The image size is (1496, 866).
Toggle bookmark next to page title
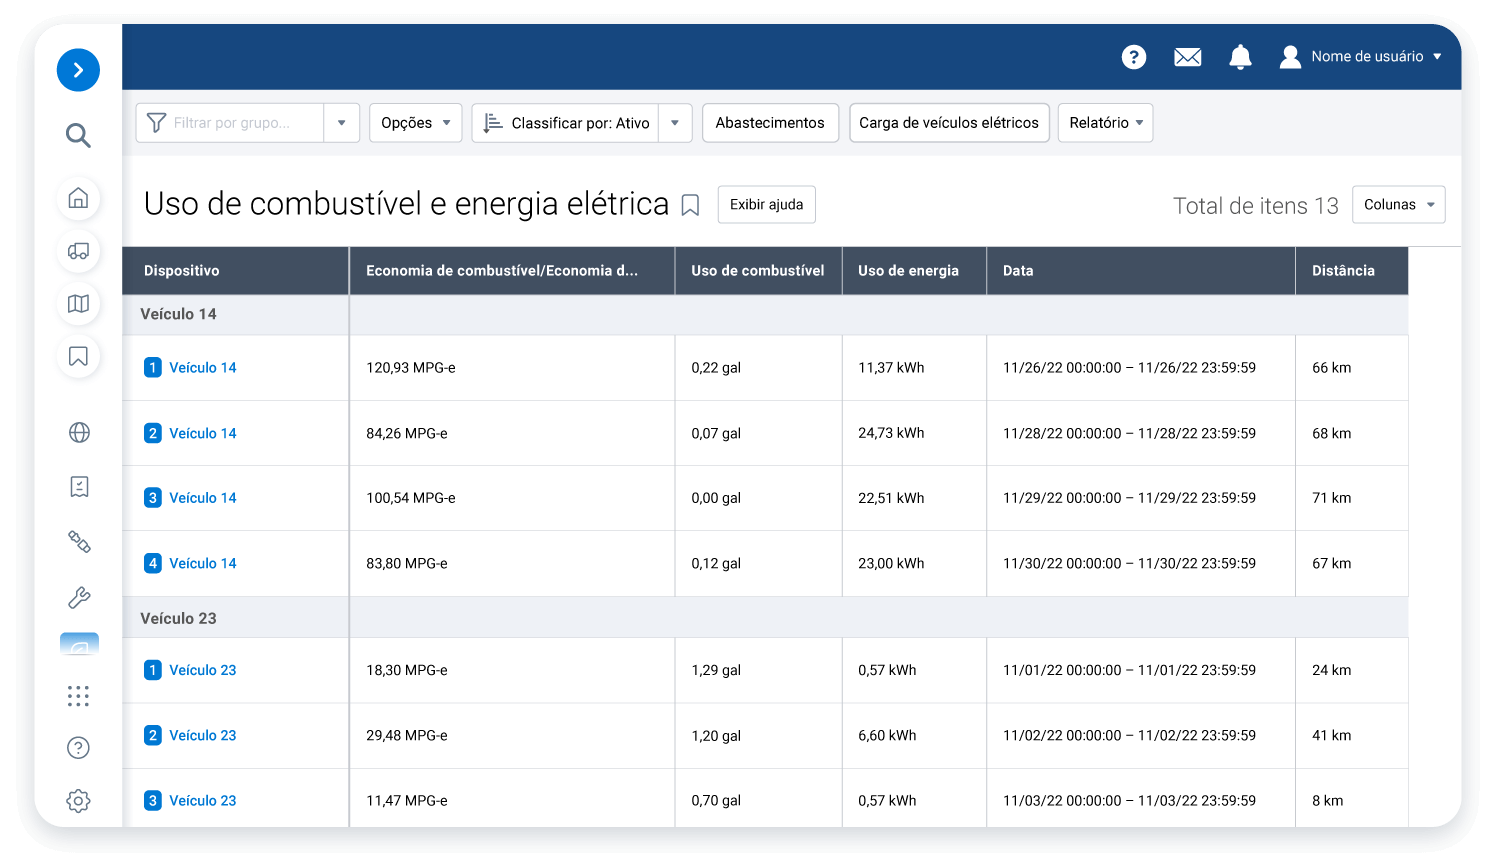click(x=690, y=205)
